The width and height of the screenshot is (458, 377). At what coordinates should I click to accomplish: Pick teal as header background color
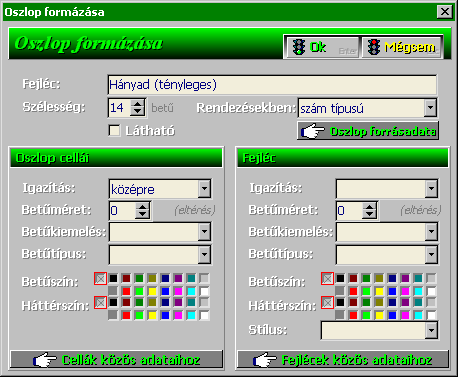point(418,303)
